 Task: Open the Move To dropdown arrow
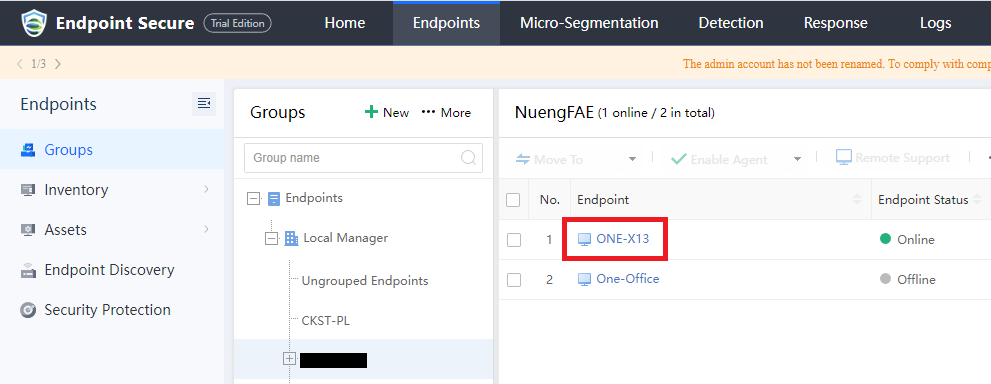tap(632, 159)
